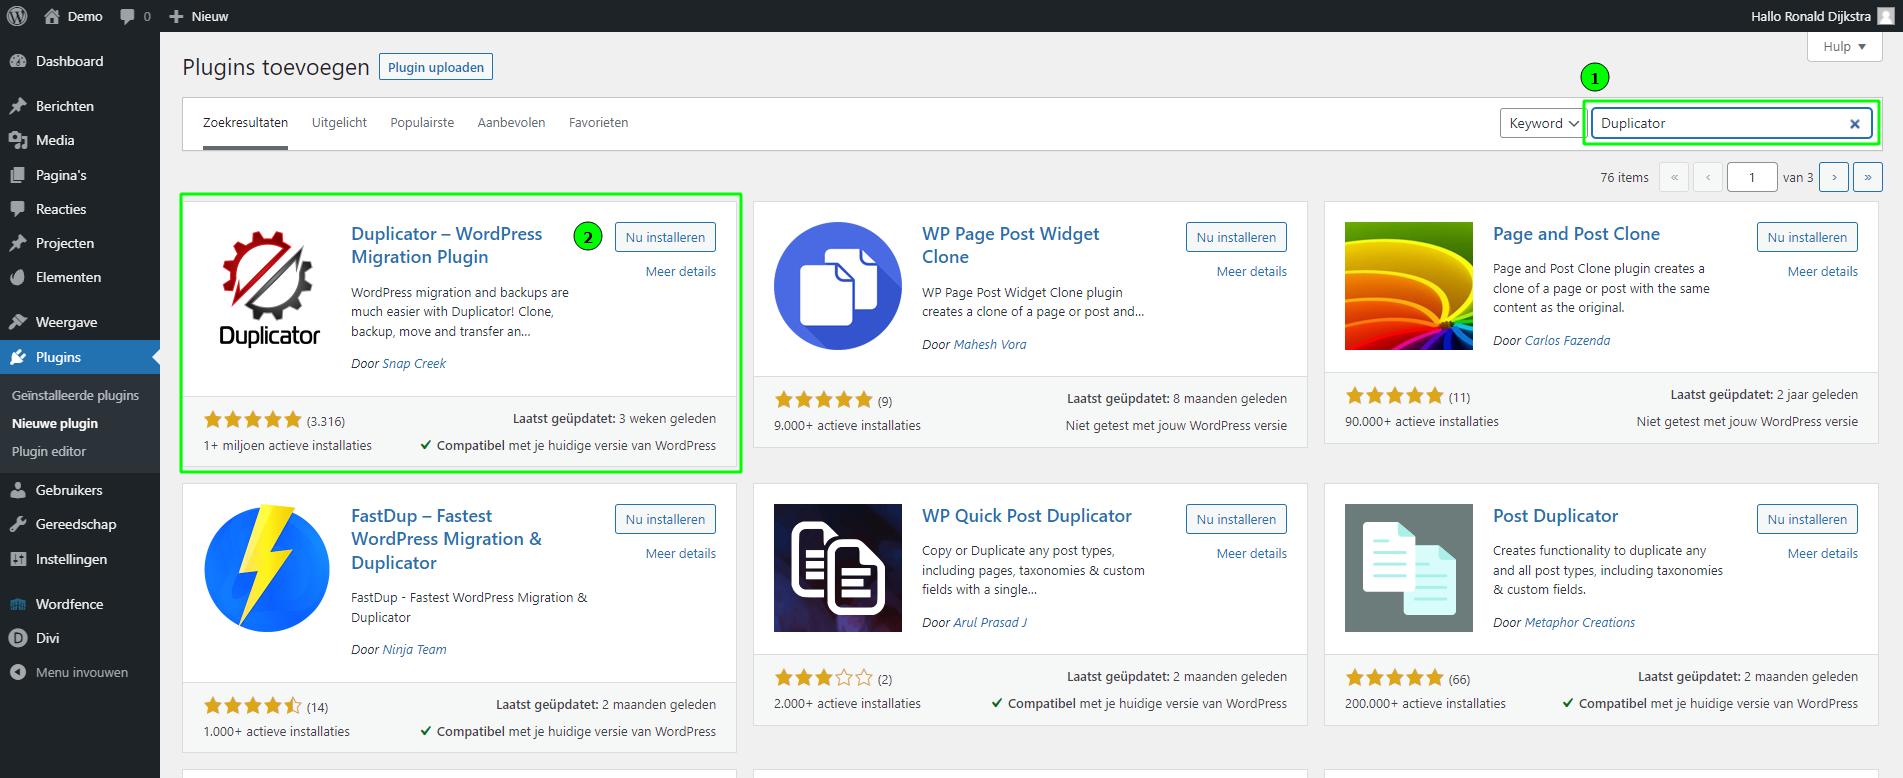Click the WP Page Post Widget Clone icon
The image size is (1903, 778).
click(838, 286)
